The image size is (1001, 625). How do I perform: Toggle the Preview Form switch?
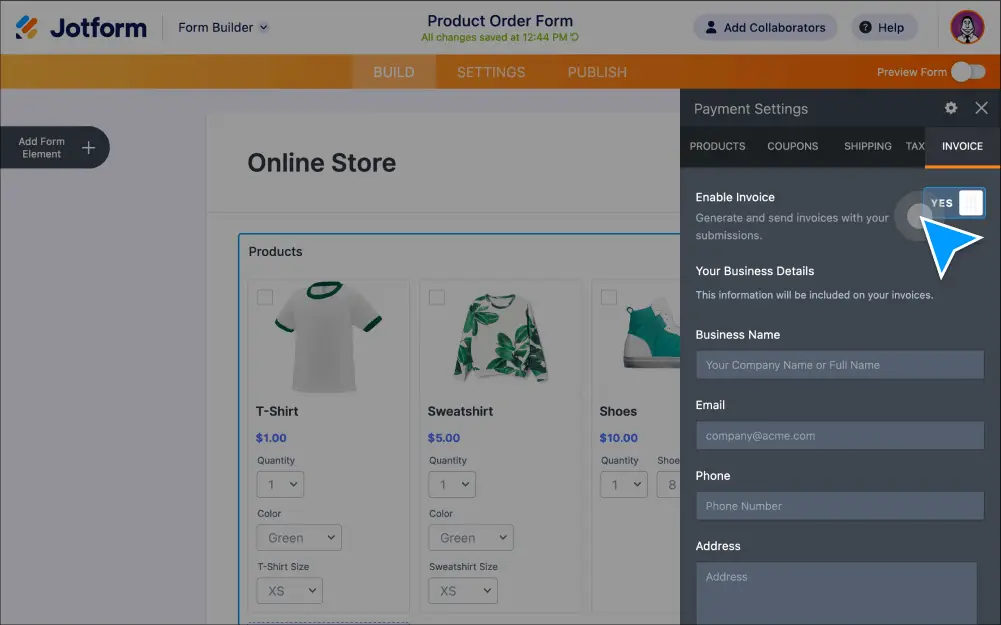[967, 72]
